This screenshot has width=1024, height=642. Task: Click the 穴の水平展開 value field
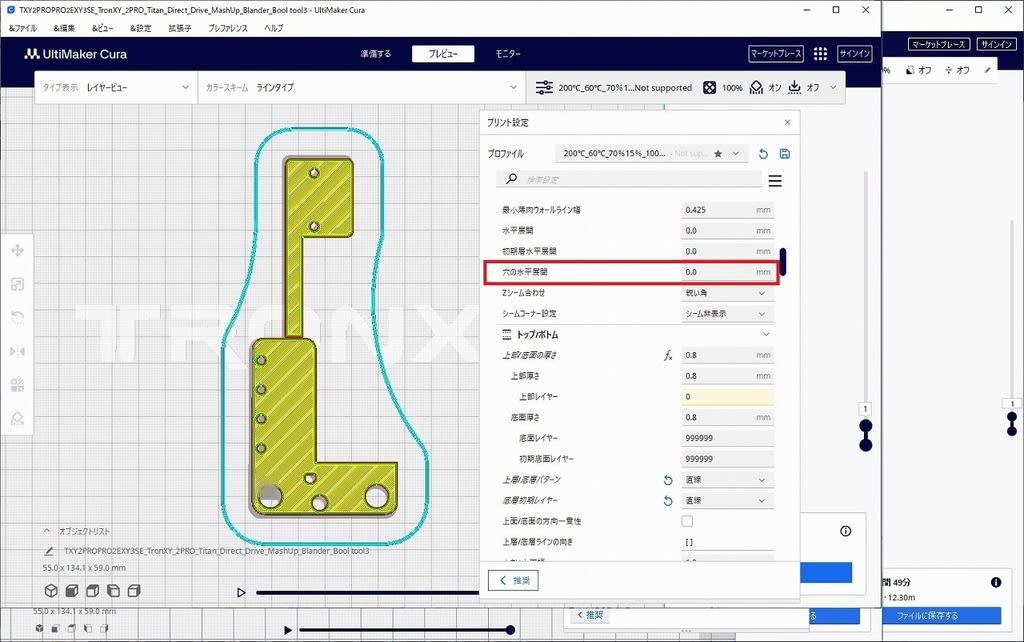pyautogui.click(x=728, y=272)
